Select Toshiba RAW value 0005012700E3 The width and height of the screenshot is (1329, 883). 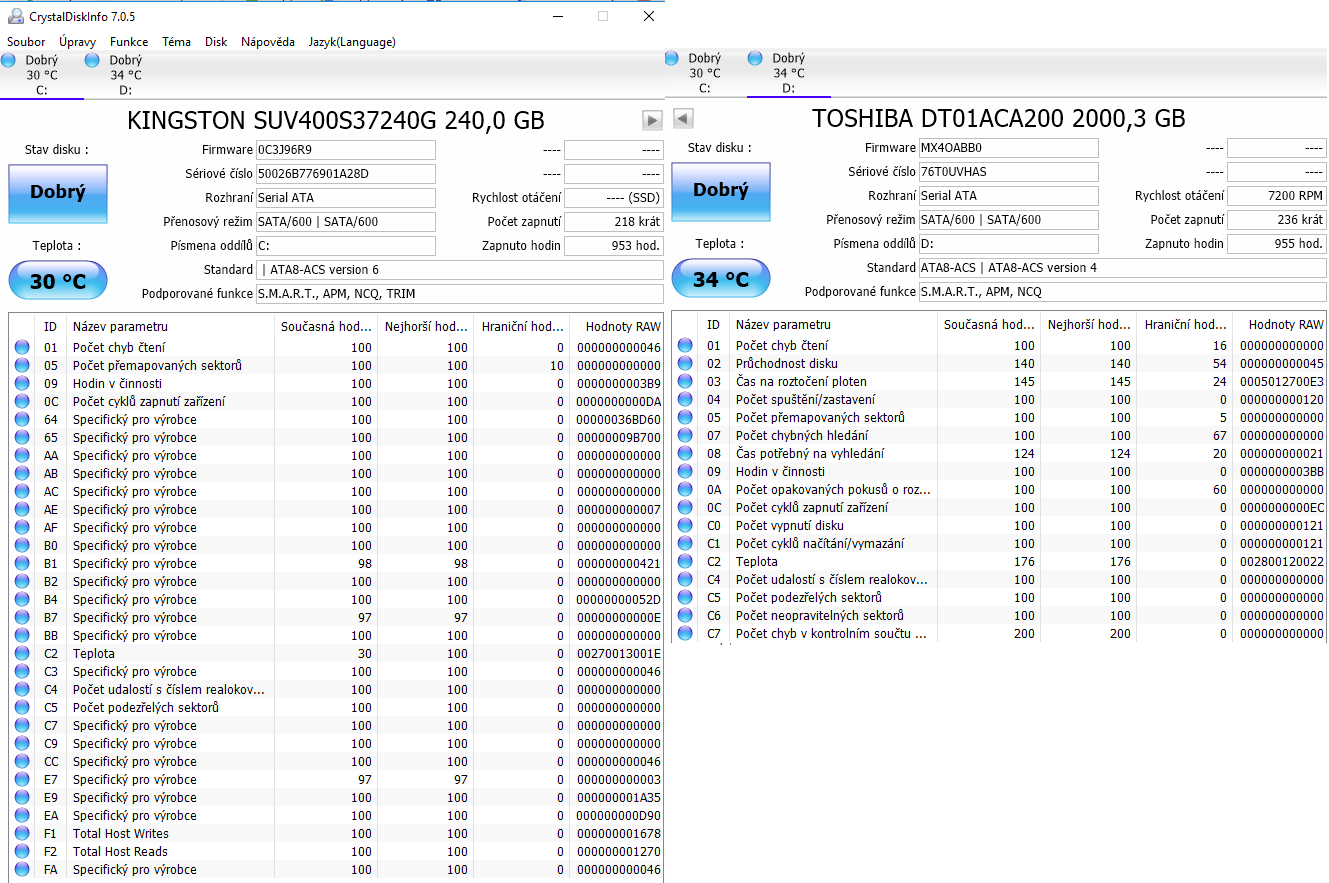pos(1282,382)
